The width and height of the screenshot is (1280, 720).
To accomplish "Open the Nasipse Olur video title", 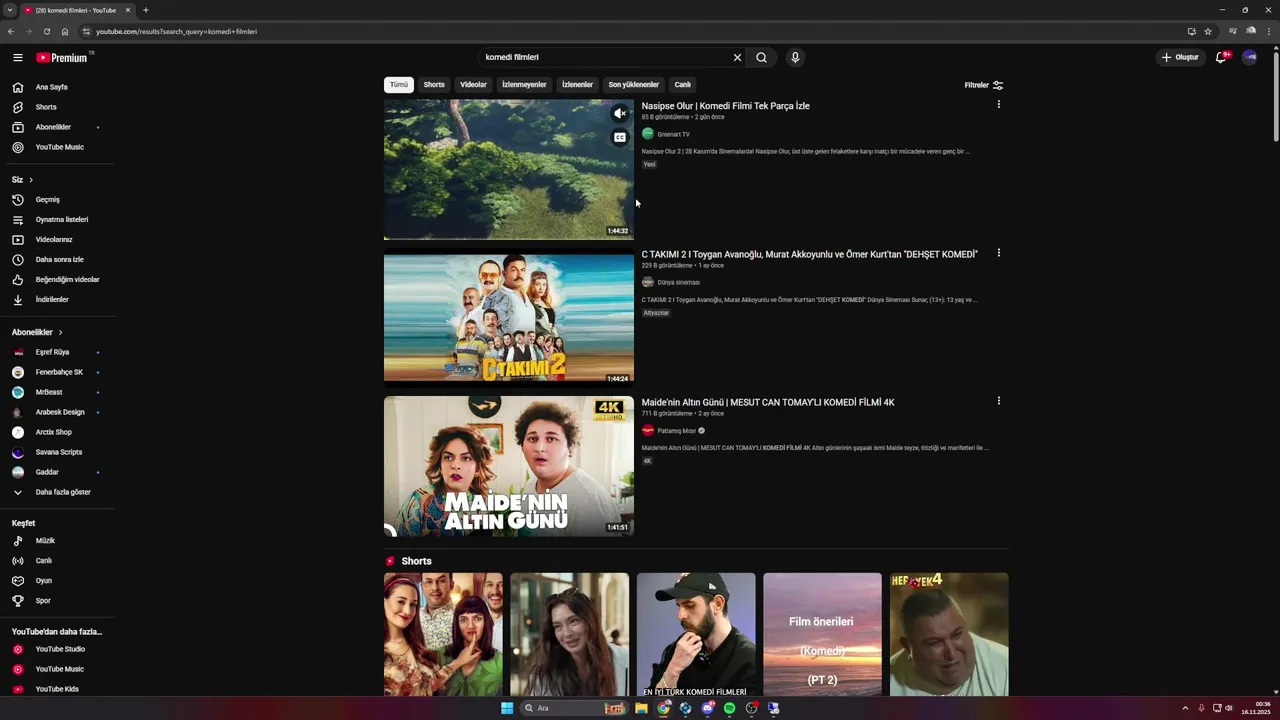I will point(726,106).
